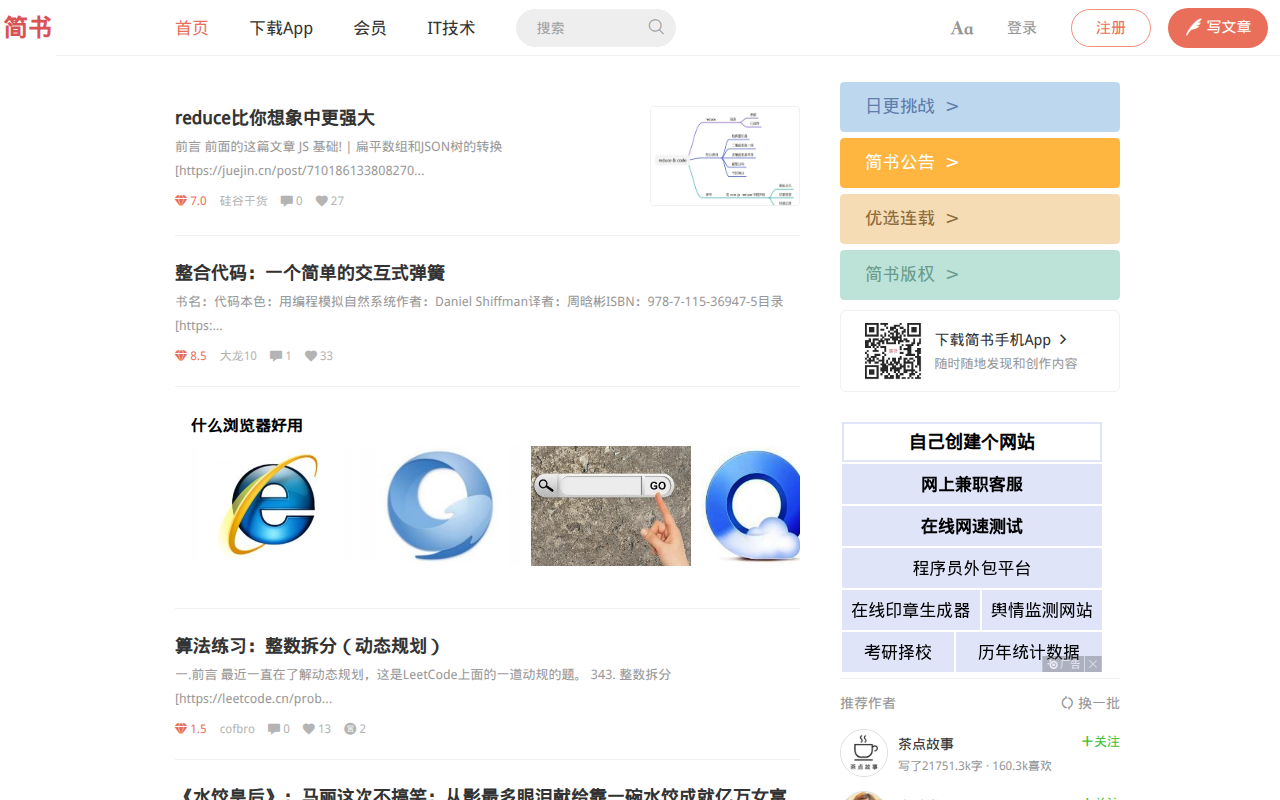Viewport: 1280px width, 800px height.
Task: Click the comment icon on 算法练习 article
Action: tap(274, 729)
